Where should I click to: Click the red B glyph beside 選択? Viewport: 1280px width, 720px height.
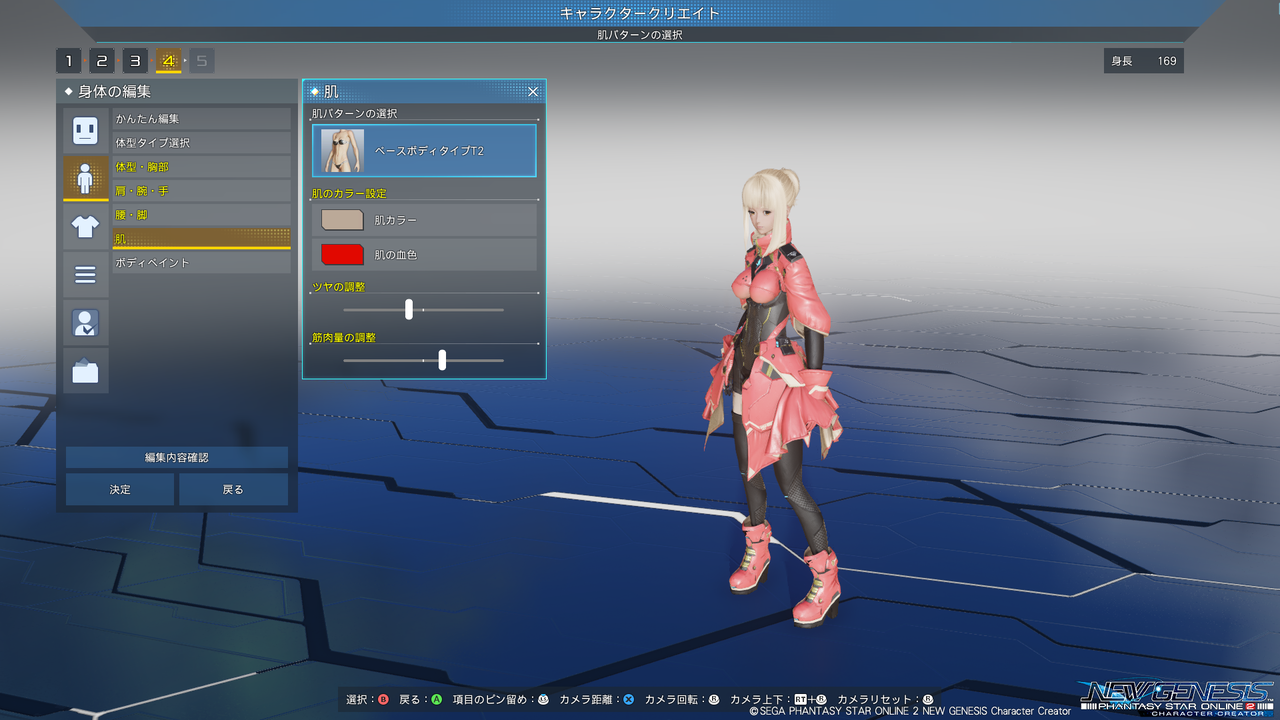coord(383,700)
